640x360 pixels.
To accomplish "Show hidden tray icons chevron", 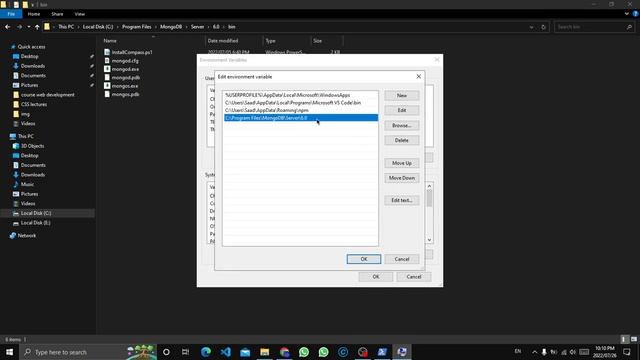I will point(534,352).
